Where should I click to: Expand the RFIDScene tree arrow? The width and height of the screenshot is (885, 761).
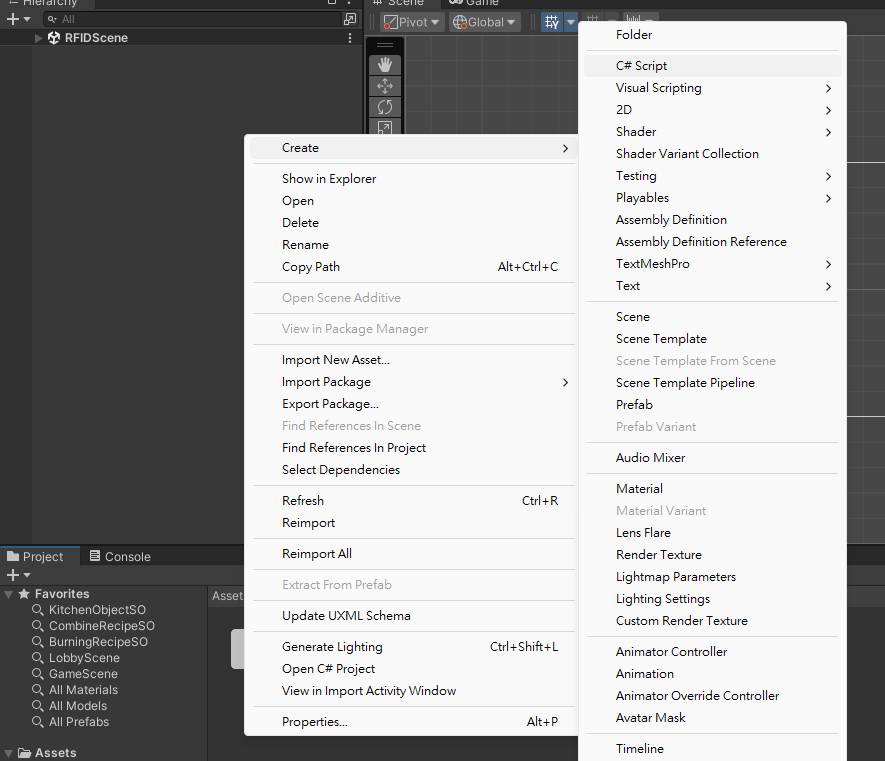(38, 38)
